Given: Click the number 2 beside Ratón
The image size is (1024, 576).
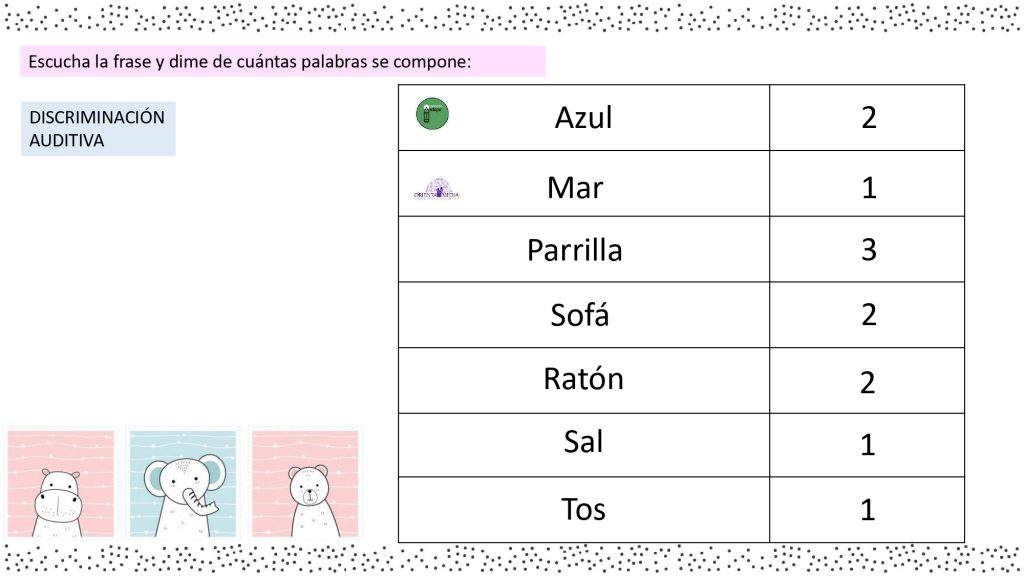Looking at the screenshot, I should [868, 381].
